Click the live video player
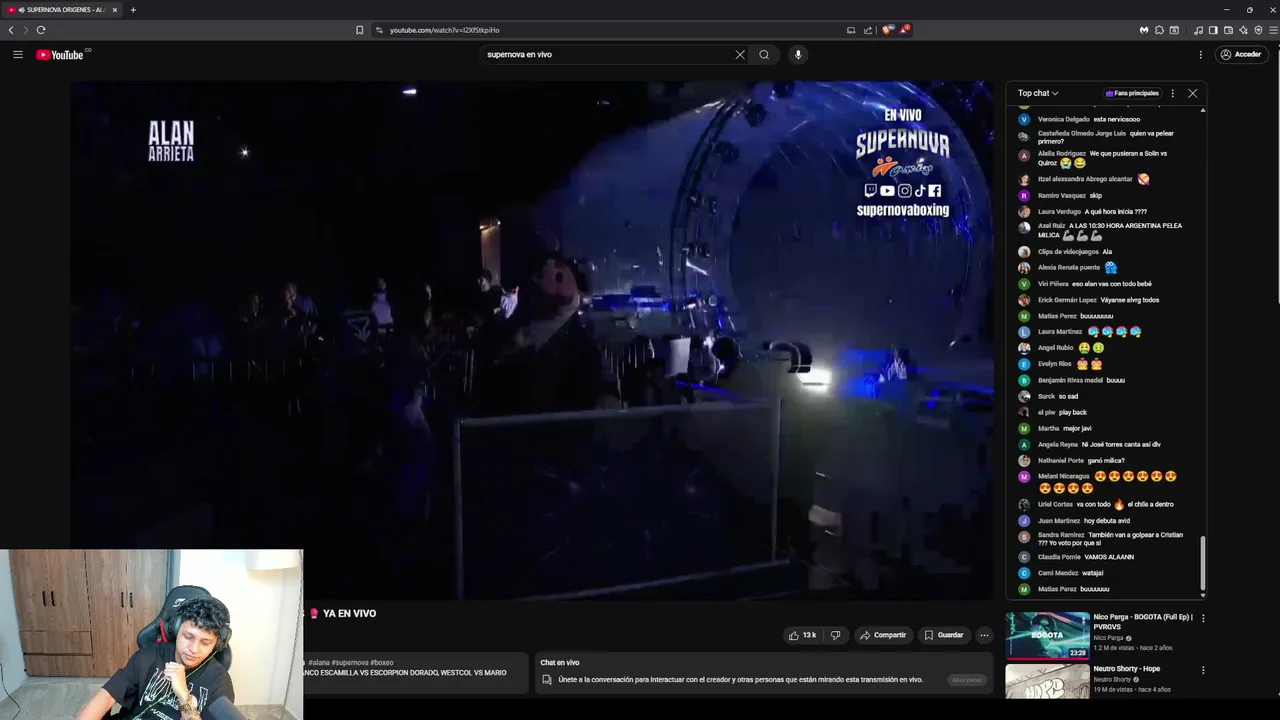The image size is (1280, 720). click(x=533, y=340)
